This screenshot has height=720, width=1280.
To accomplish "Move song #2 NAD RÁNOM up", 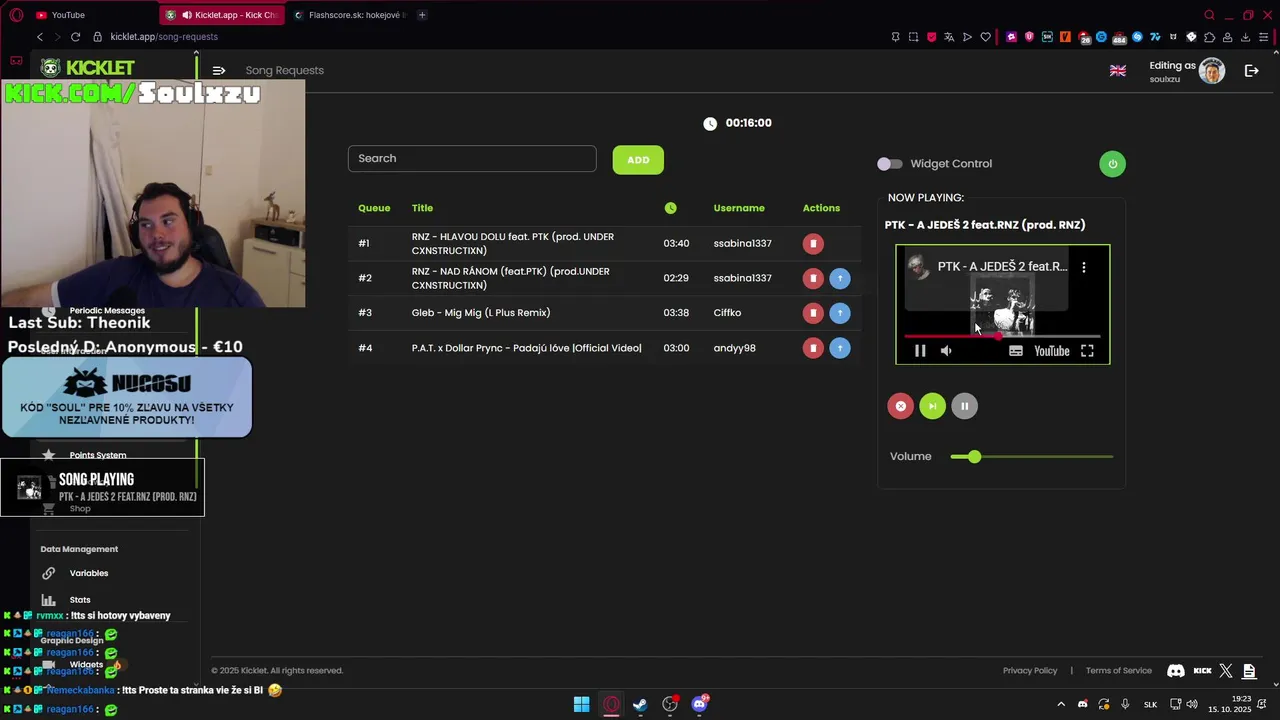I will point(840,278).
